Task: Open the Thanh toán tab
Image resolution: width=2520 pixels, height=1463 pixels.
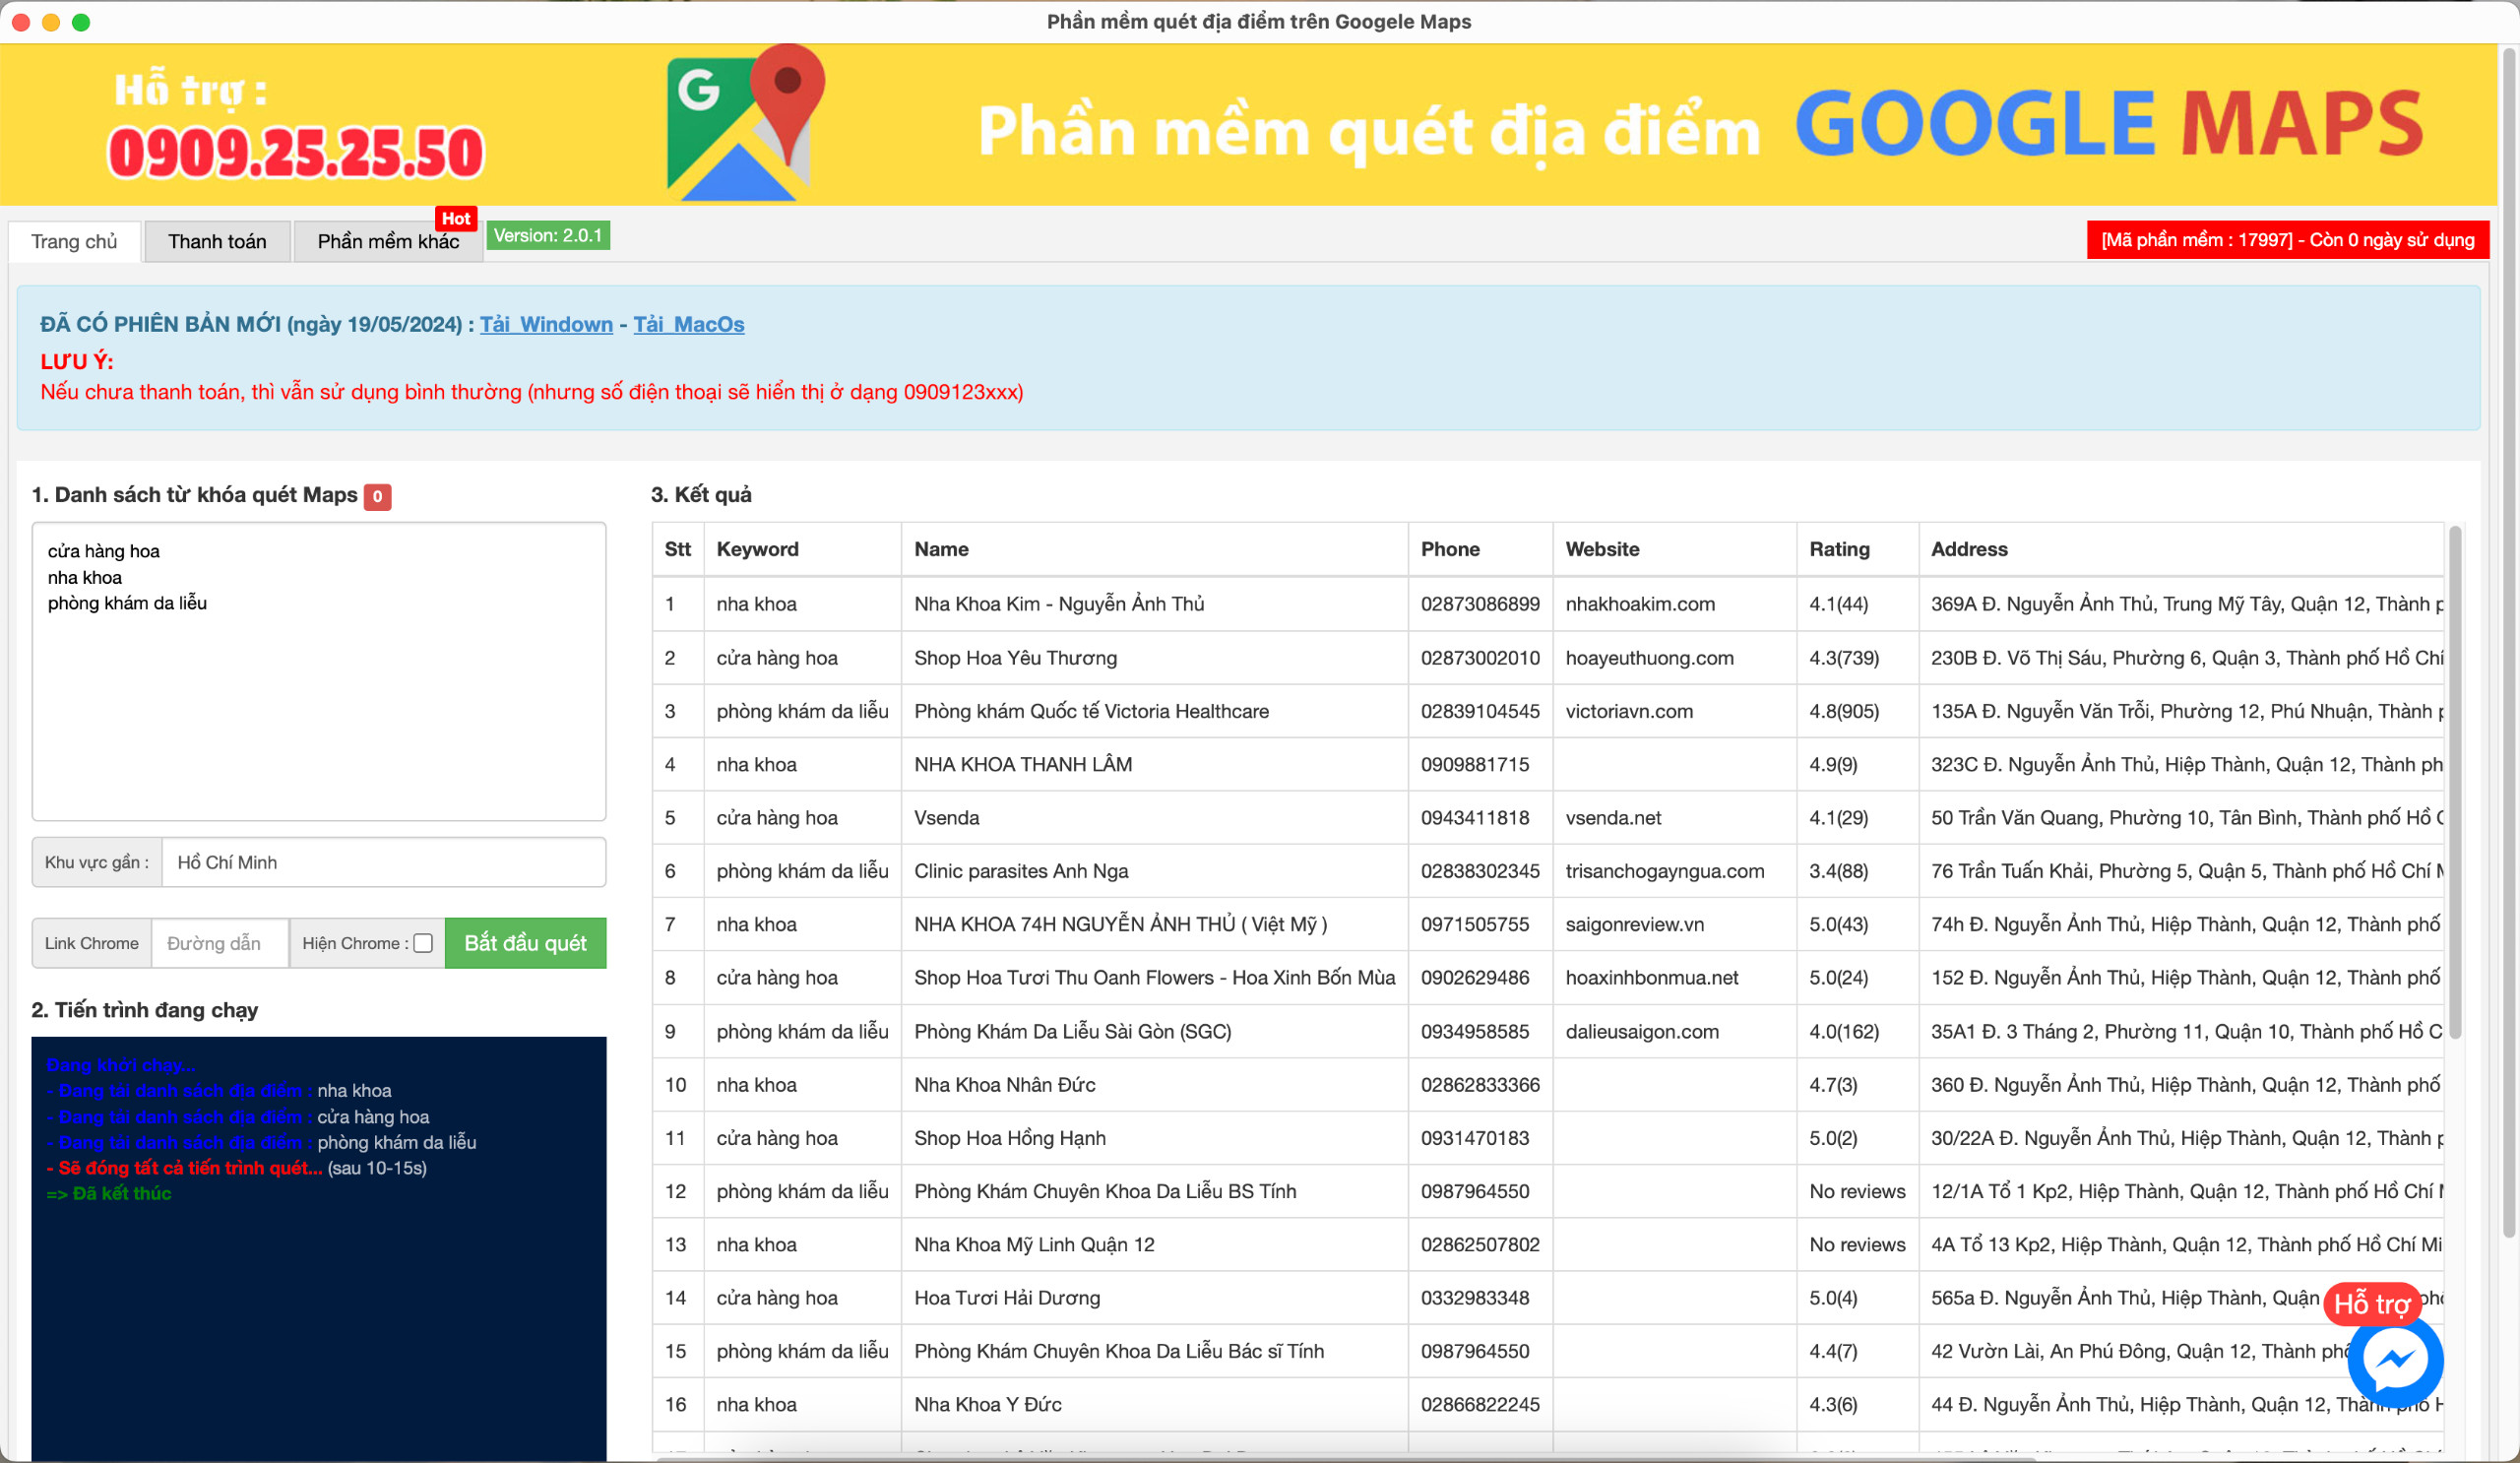Action: pos(217,241)
